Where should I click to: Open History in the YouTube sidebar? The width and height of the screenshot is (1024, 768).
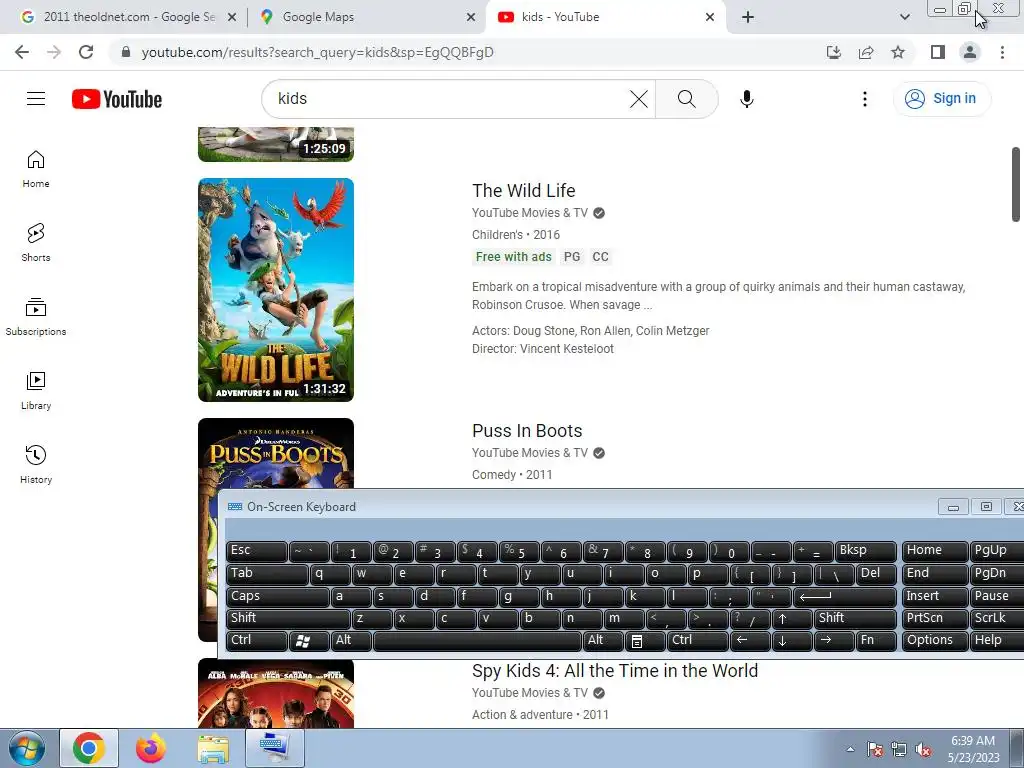pos(36,464)
